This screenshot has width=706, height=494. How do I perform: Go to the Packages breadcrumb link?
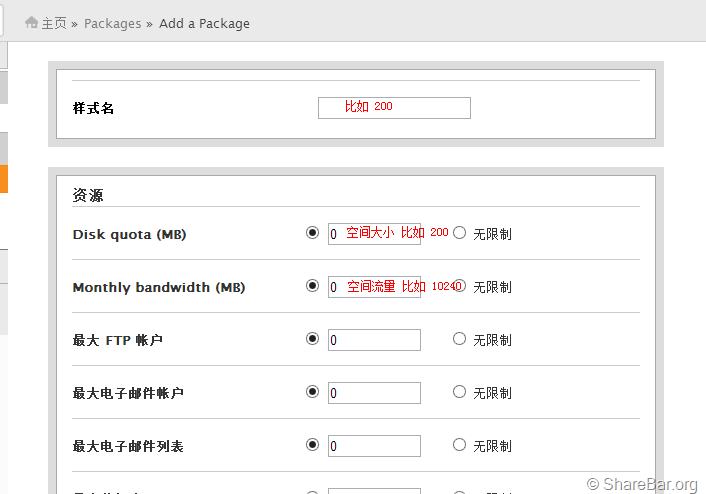pyautogui.click(x=112, y=23)
